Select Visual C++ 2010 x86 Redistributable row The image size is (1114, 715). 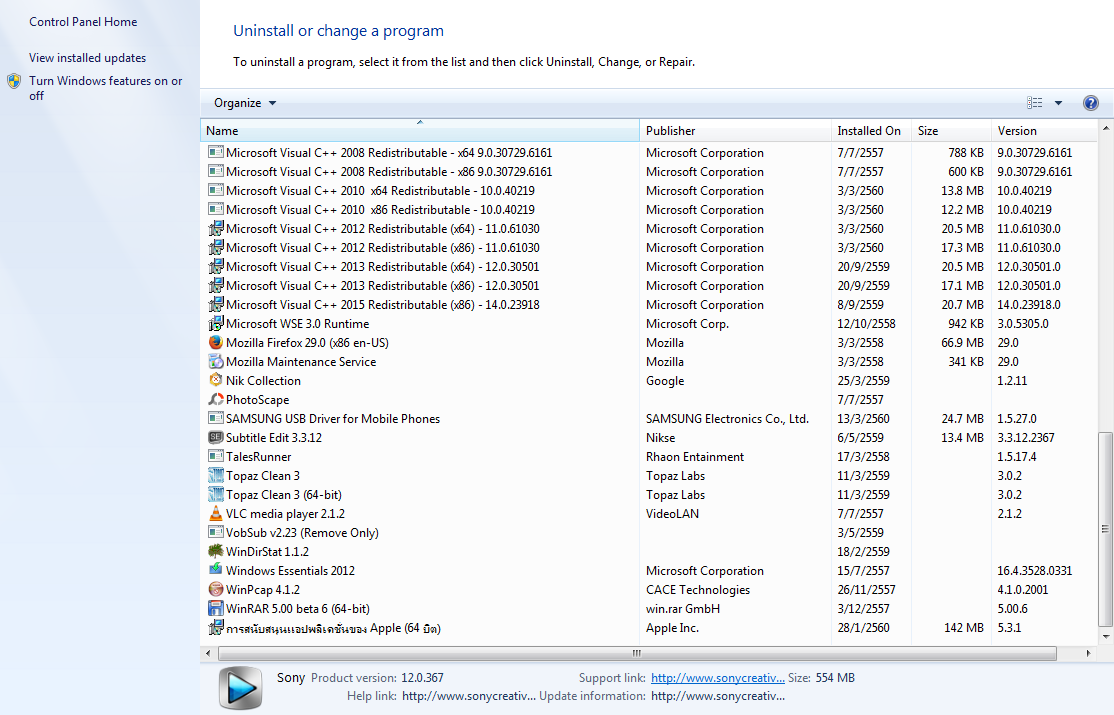point(649,210)
